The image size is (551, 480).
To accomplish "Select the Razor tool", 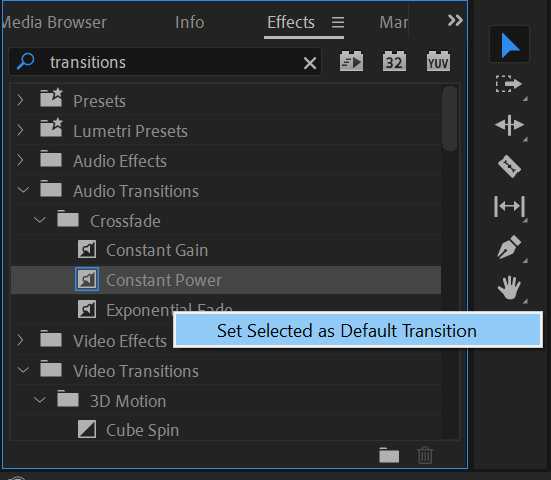I will click(x=509, y=166).
